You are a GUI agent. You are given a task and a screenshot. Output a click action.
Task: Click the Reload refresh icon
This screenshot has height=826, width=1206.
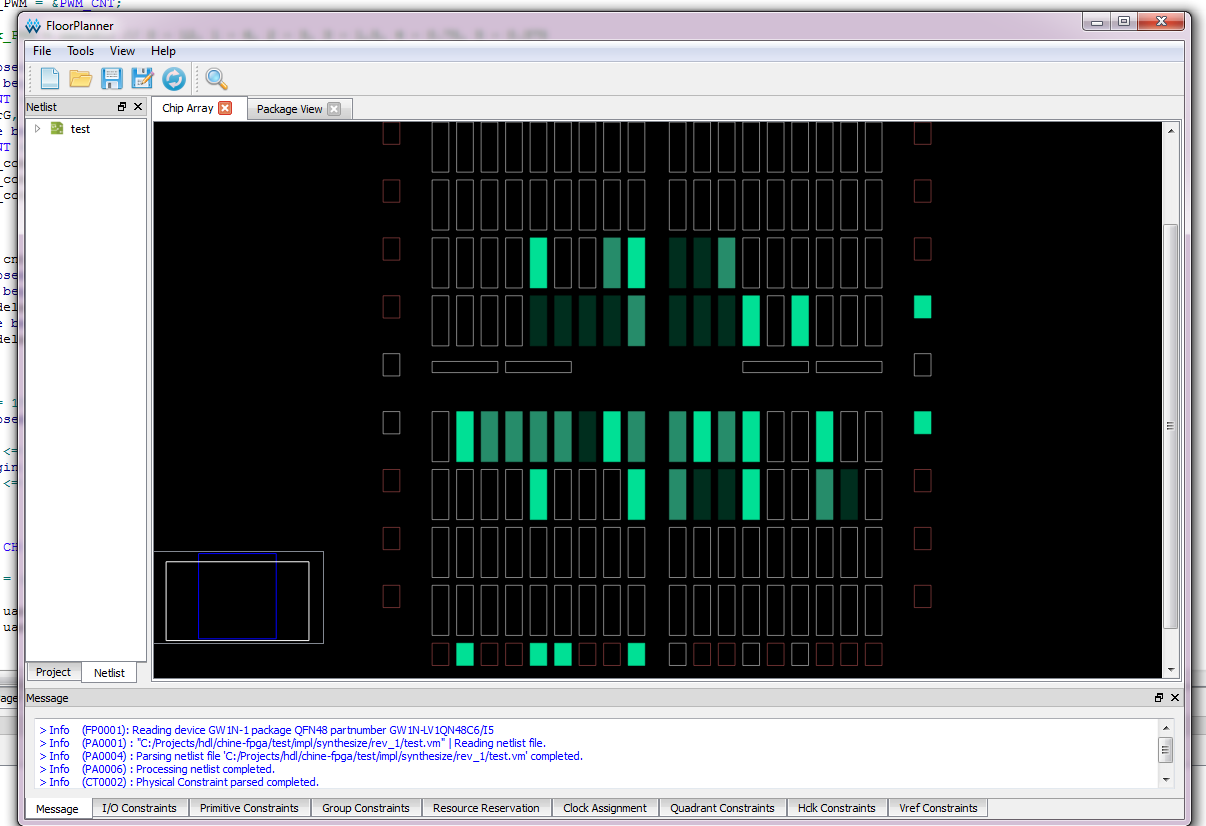(173, 79)
